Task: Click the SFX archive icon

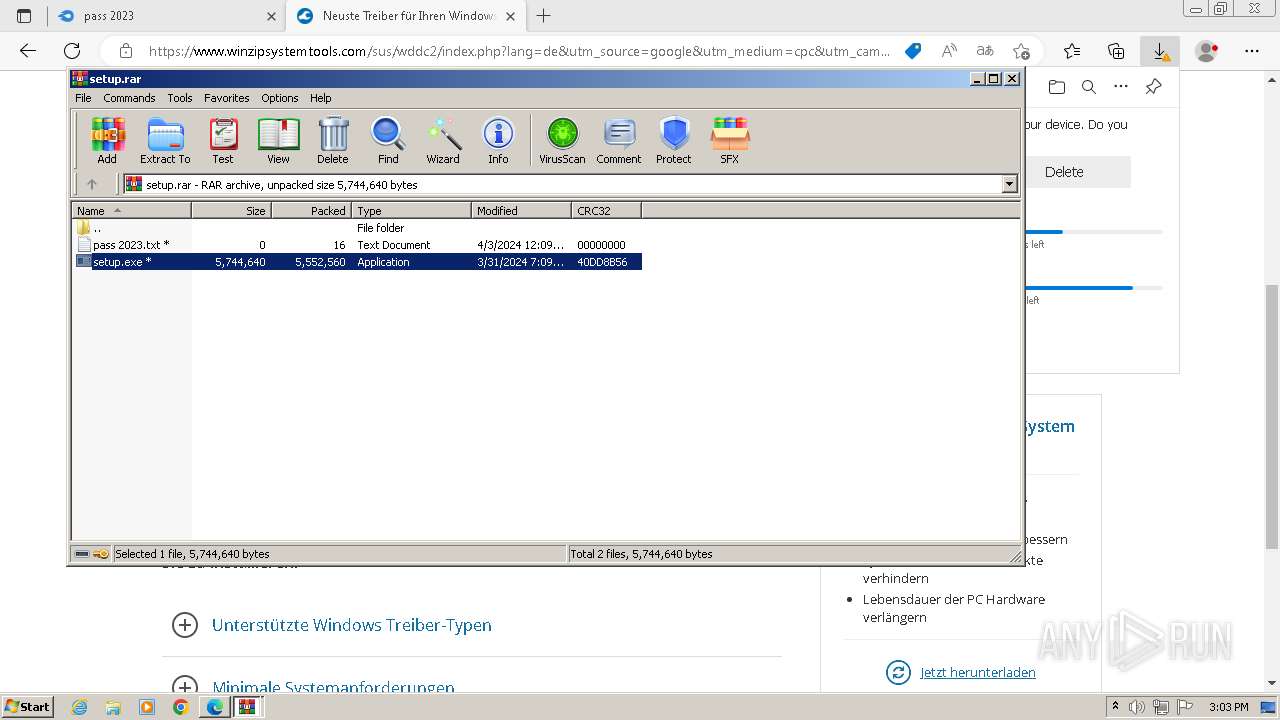Action: pyautogui.click(x=730, y=141)
